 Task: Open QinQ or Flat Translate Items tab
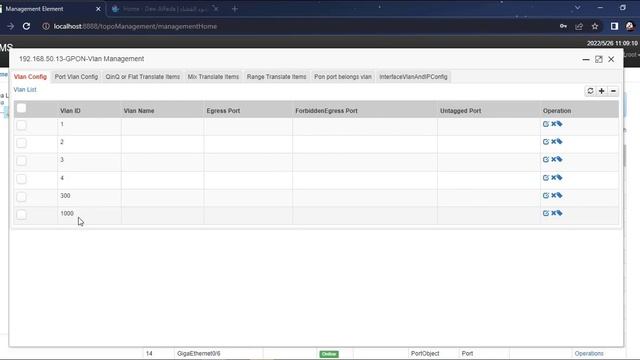[x=142, y=77]
